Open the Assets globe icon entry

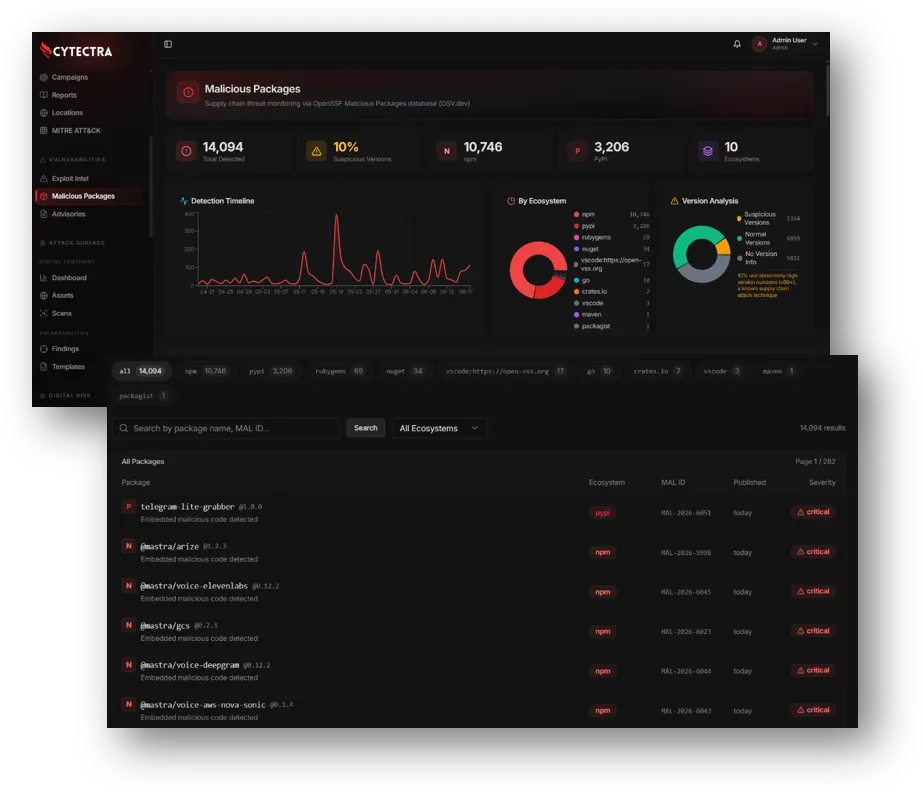tap(44, 296)
